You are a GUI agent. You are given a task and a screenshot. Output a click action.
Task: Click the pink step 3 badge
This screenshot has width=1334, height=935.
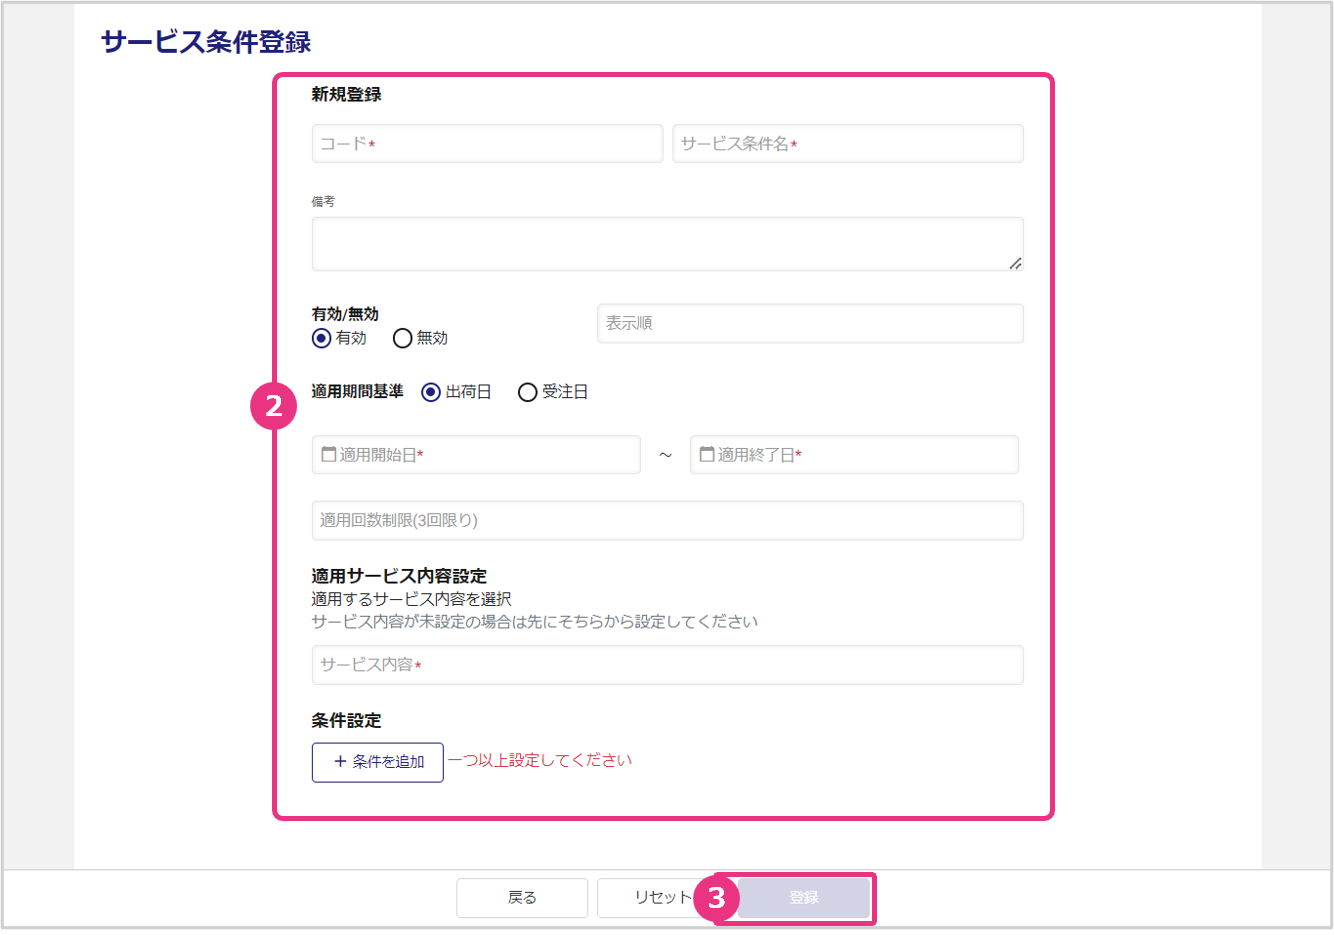coord(716,898)
